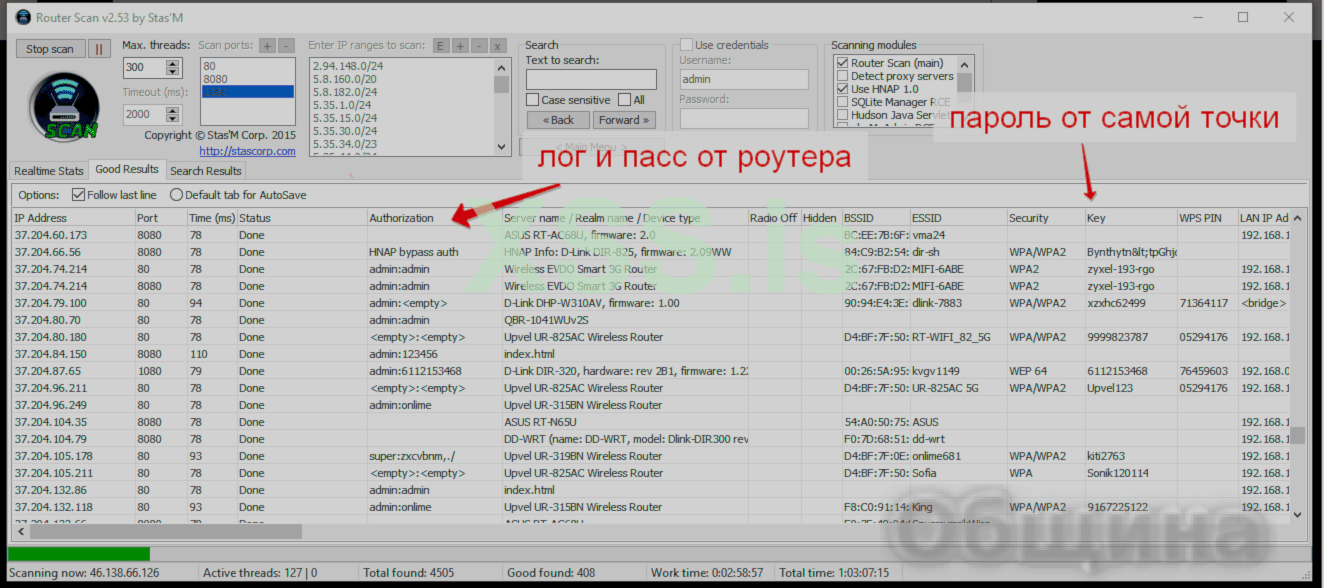Pause scanning with the pause icon
The height and width of the screenshot is (588, 1324).
(x=99, y=49)
